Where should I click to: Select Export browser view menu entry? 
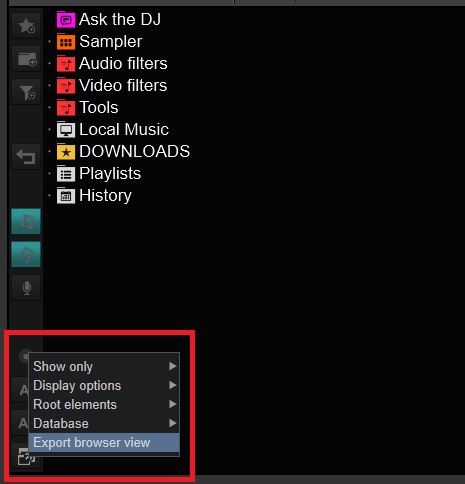click(x=104, y=443)
